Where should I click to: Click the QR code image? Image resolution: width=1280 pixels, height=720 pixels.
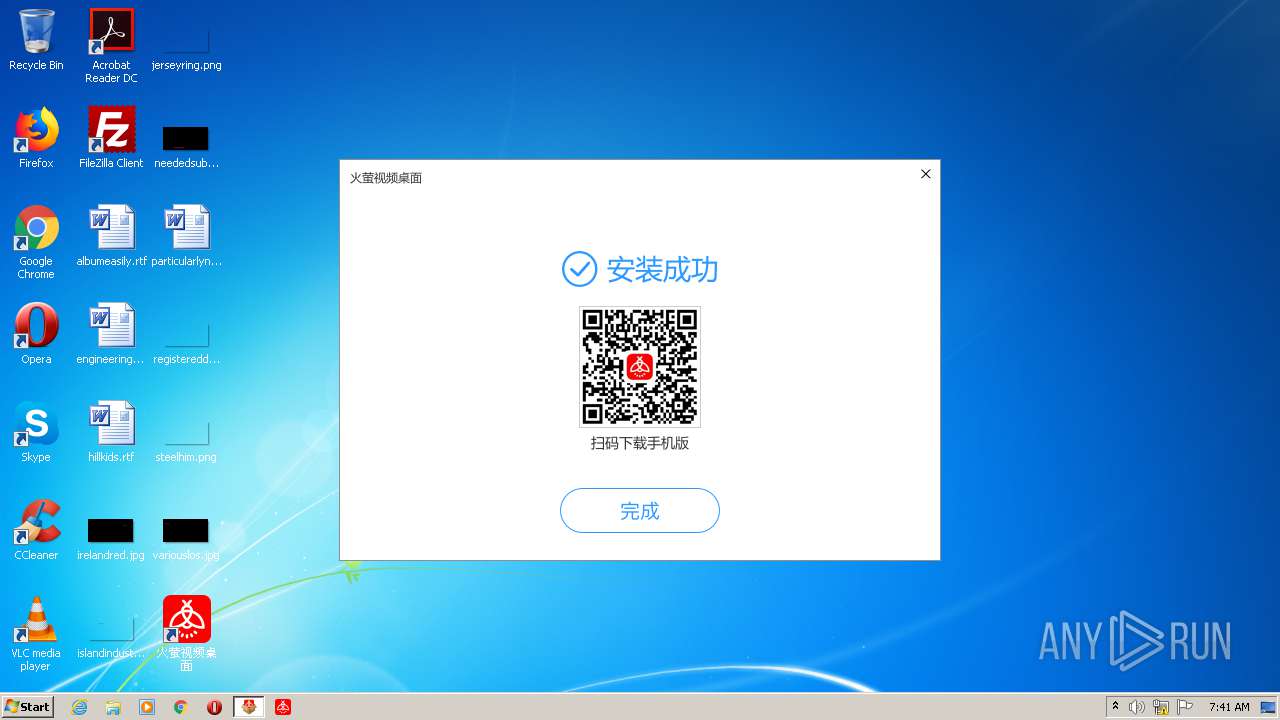coord(640,367)
